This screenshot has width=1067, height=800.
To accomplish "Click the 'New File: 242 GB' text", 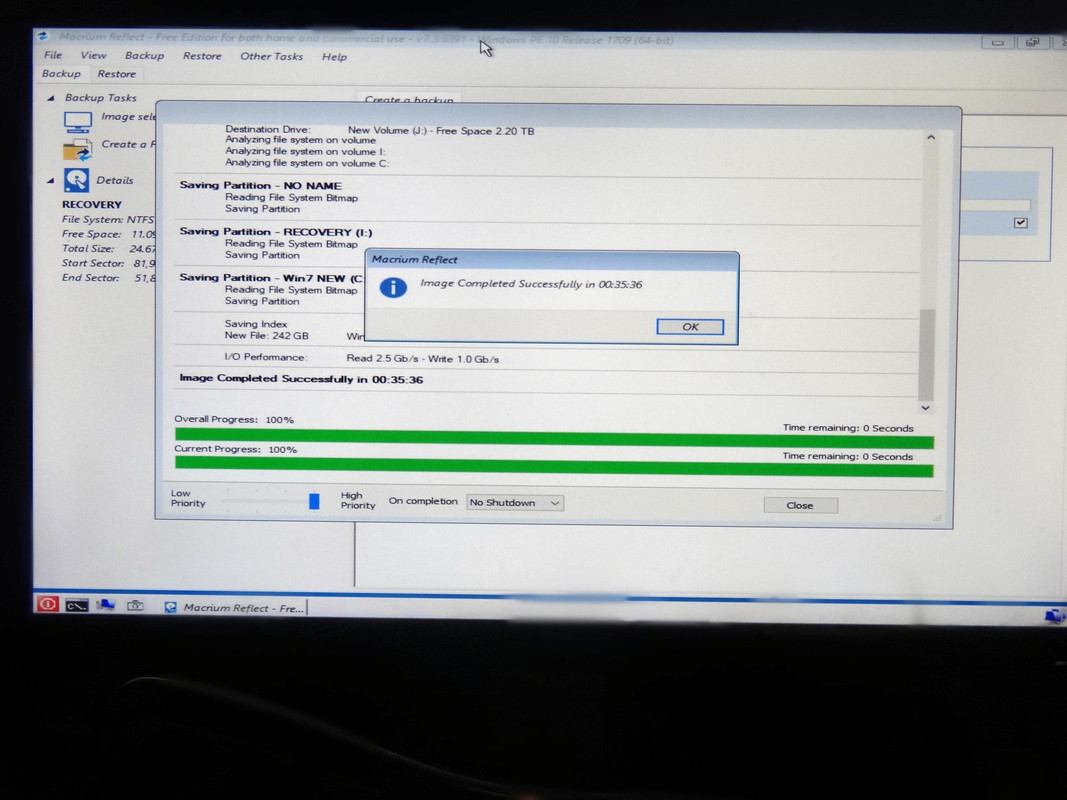I will pyautogui.click(x=266, y=336).
